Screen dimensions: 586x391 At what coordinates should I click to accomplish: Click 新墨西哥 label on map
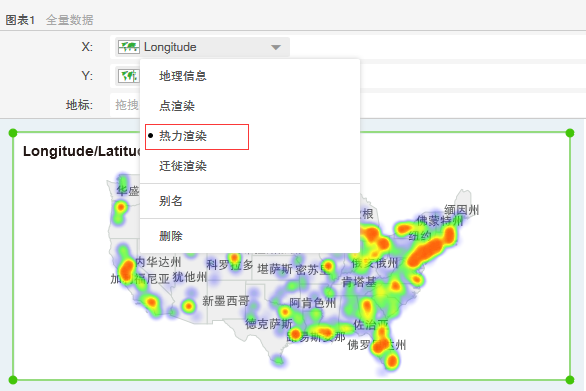226,301
